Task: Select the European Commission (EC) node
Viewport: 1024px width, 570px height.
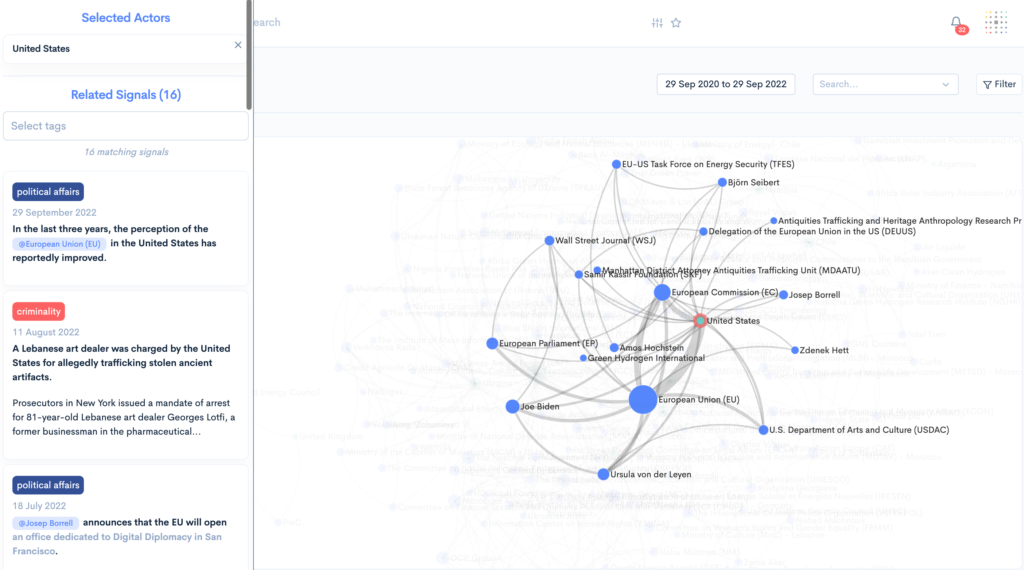Action: pyautogui.click(x=662, y=293)
